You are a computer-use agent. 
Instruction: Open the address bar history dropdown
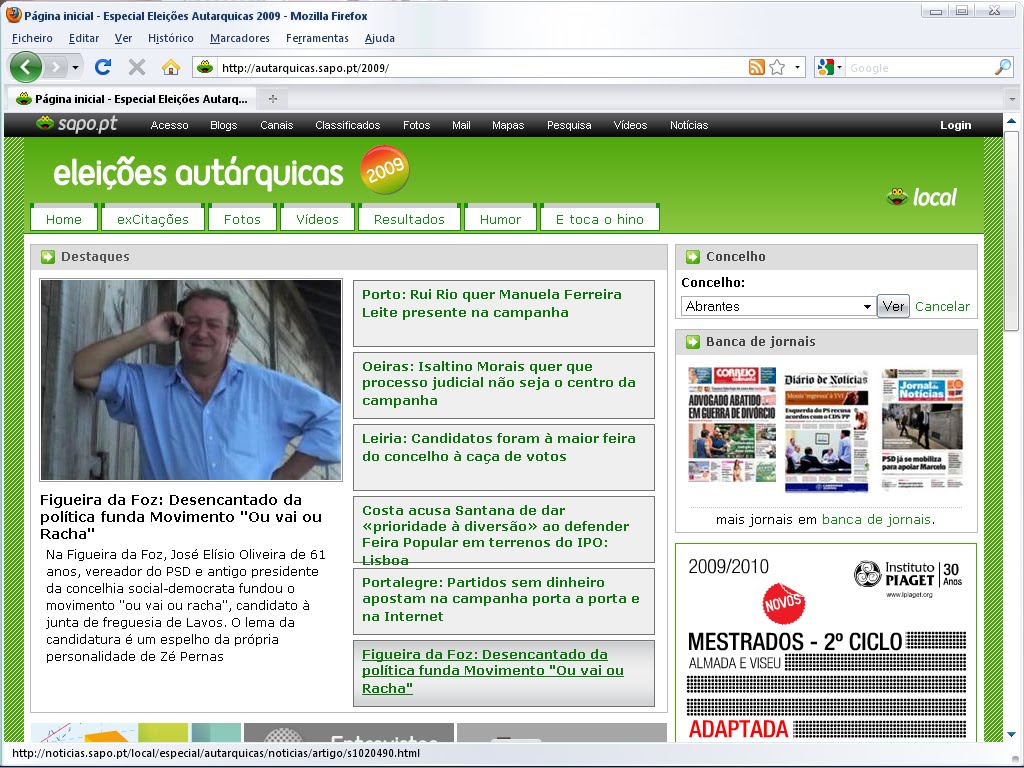[797, 67]
